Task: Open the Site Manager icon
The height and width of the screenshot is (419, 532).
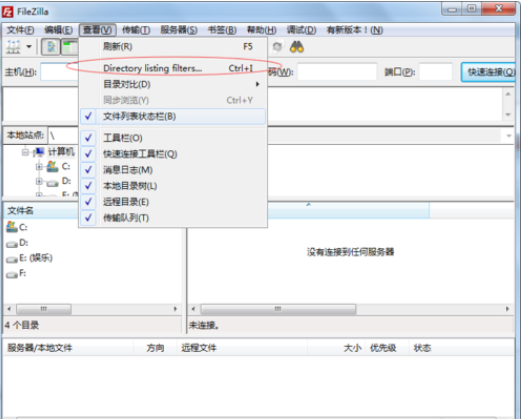Action: [13, 47]
